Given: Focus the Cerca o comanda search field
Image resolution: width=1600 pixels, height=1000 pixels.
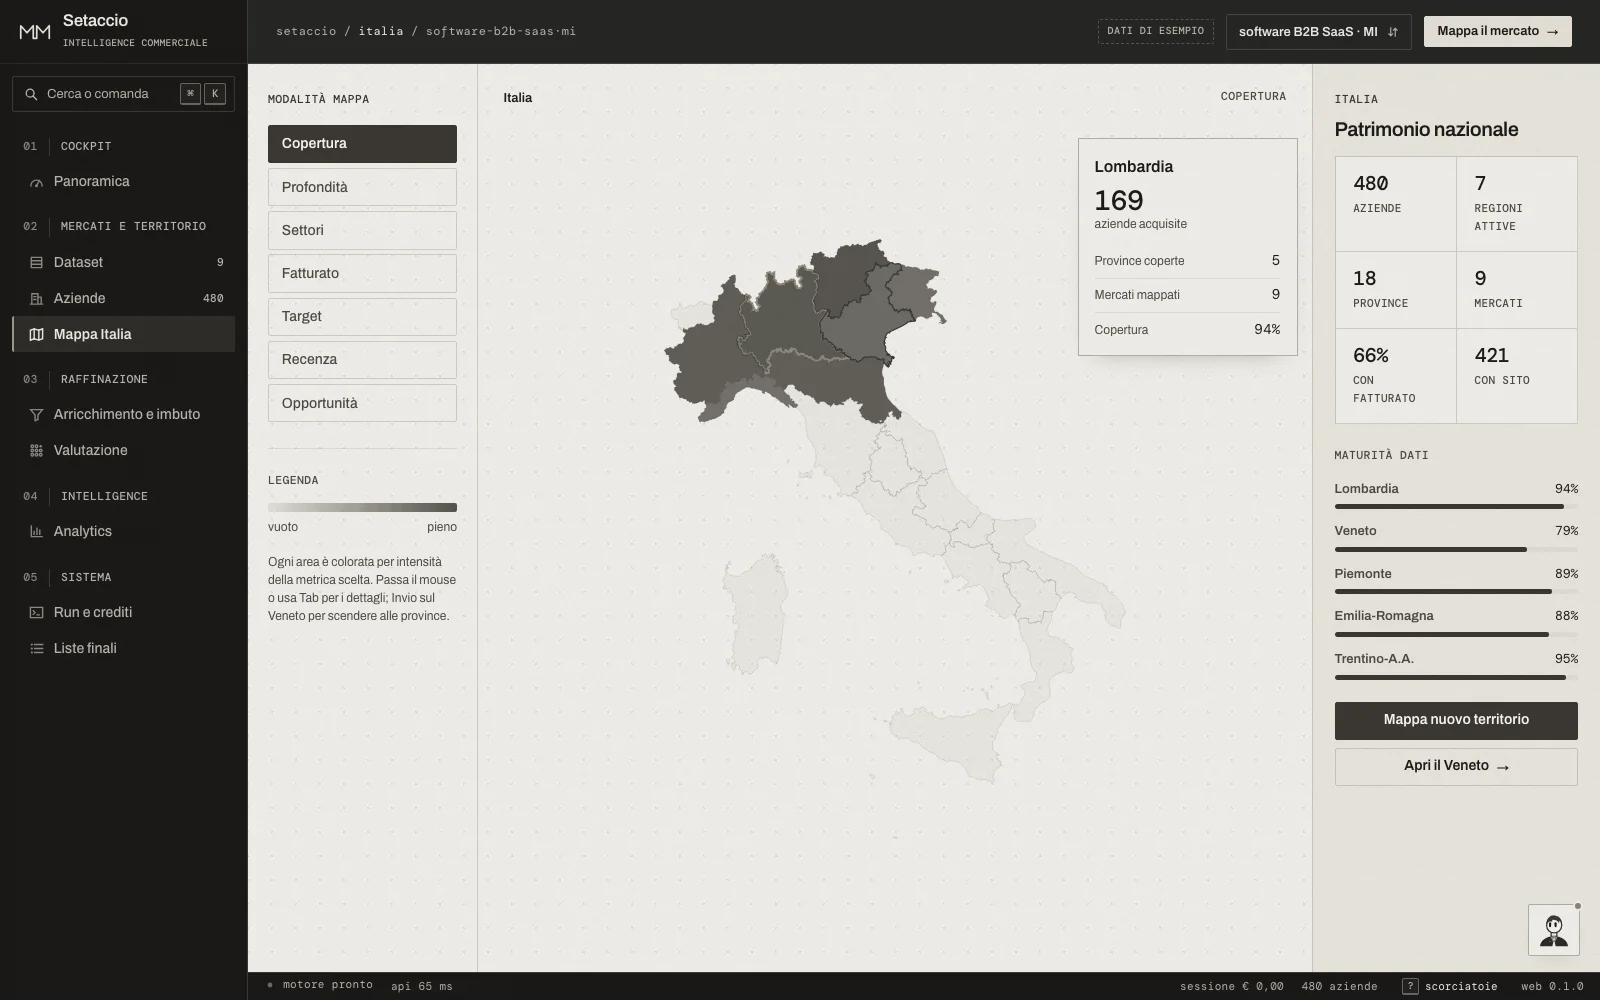Looking at the screenshot, I should coord(123,94).
